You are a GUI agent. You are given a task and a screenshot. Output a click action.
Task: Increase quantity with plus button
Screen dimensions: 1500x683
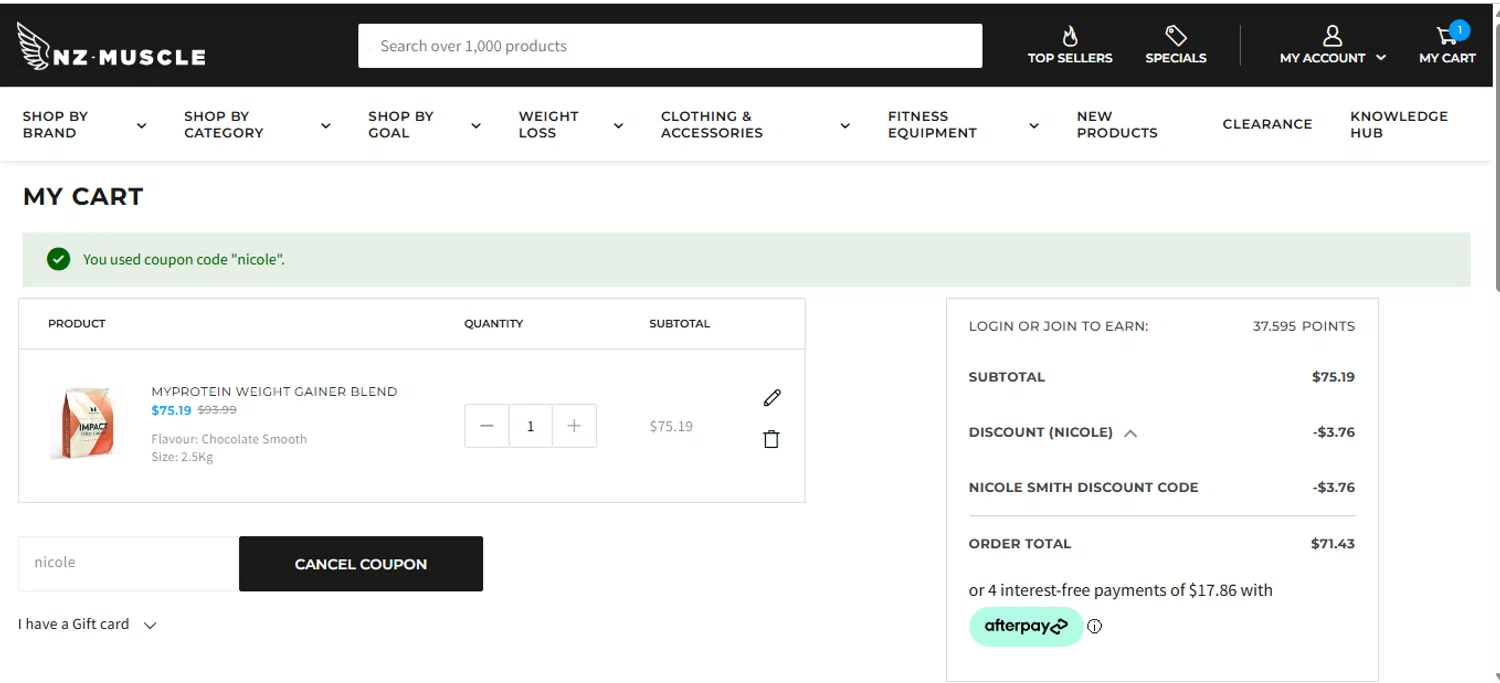pyautogui.click(x=574, y=426)
